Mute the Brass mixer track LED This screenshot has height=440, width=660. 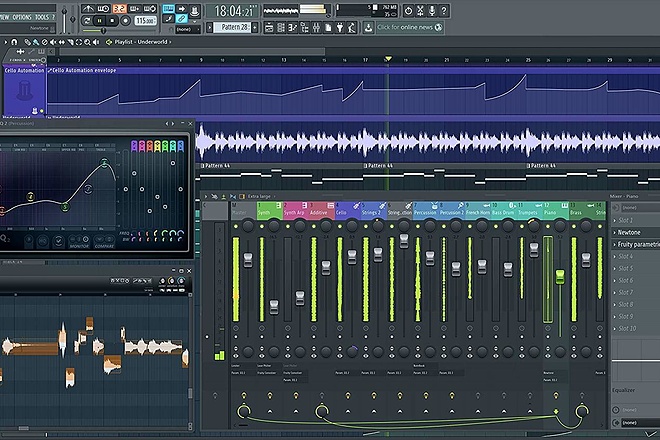coord(574,227)
